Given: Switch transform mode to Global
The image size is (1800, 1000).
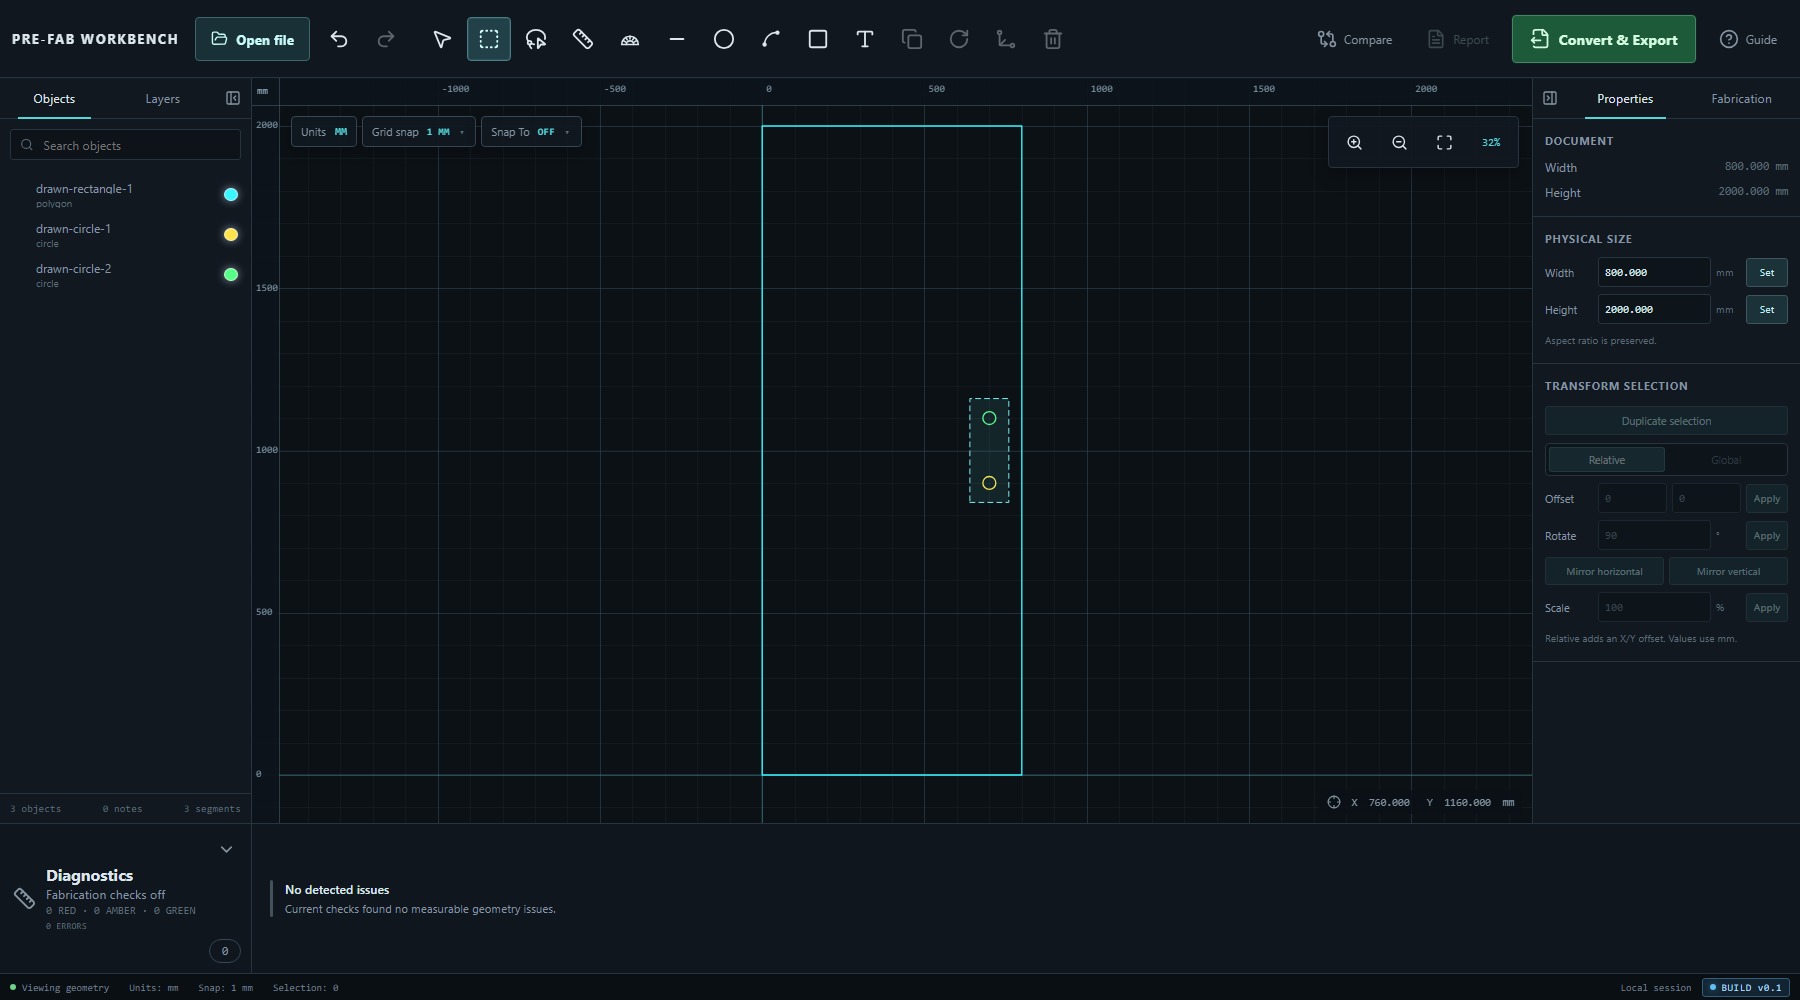Looking at the screenshot, I should pyautogui.click(x=1726, y=460).
